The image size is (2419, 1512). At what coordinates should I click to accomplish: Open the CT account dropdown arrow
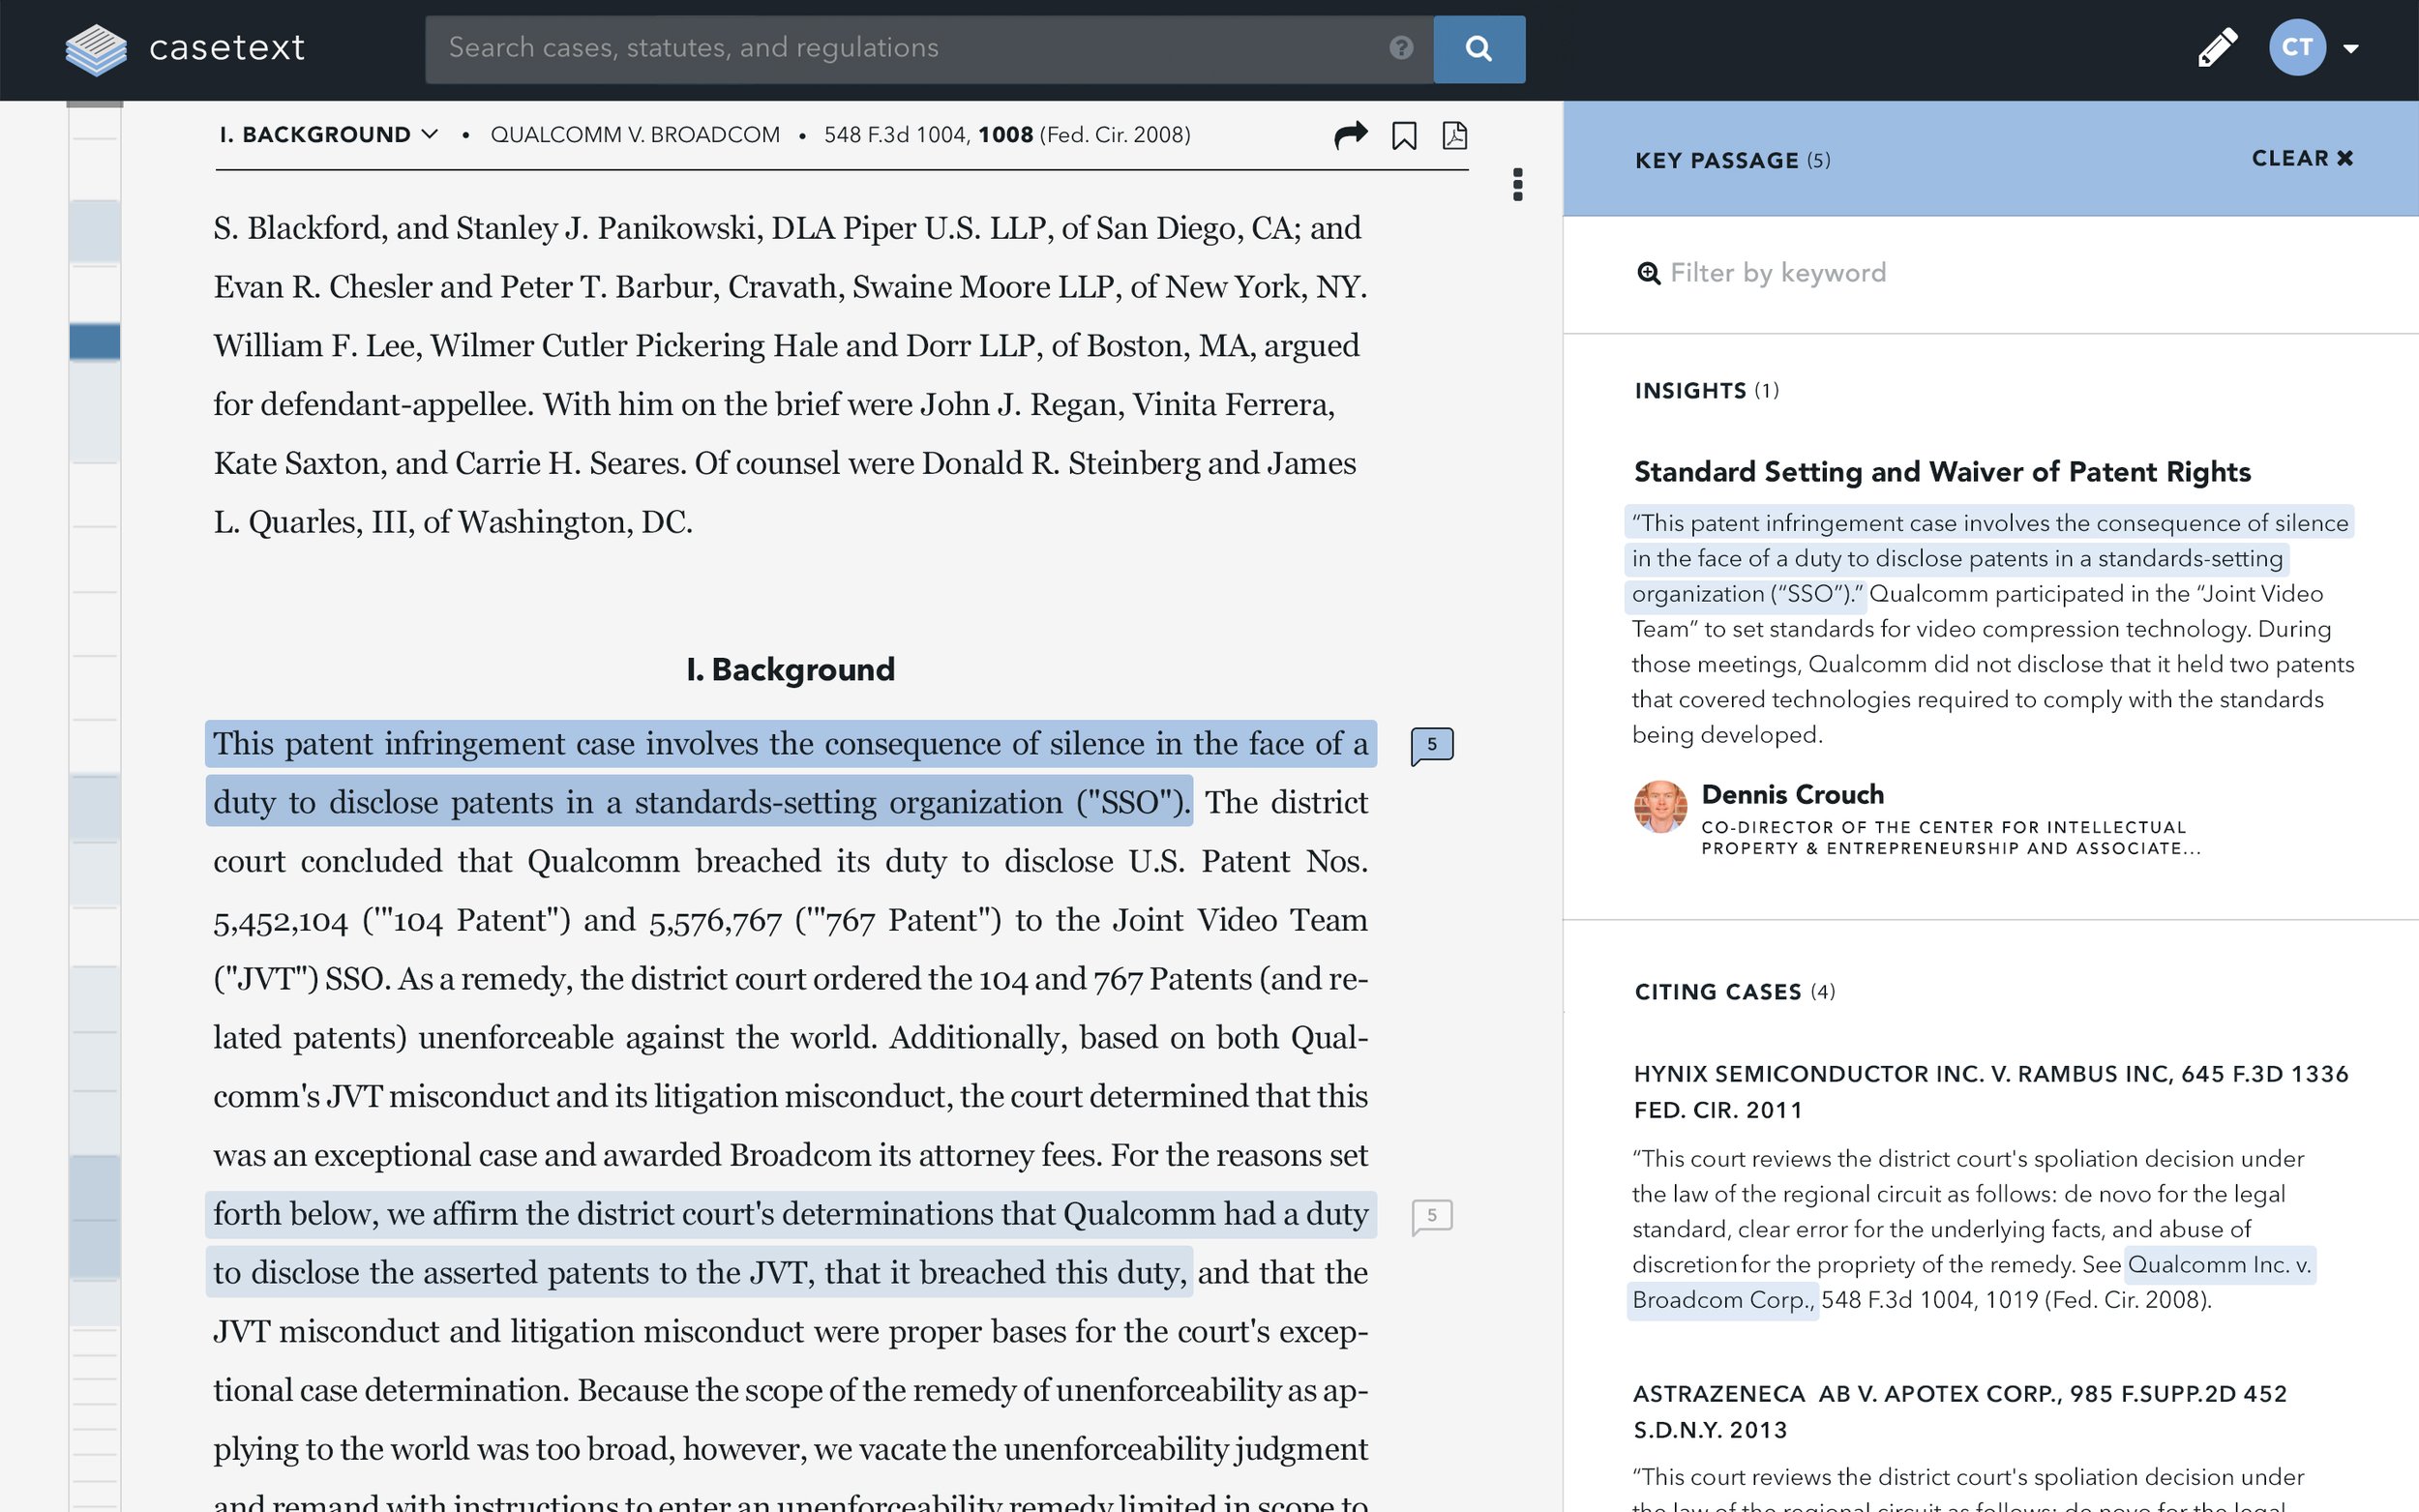coord(2351,47)
